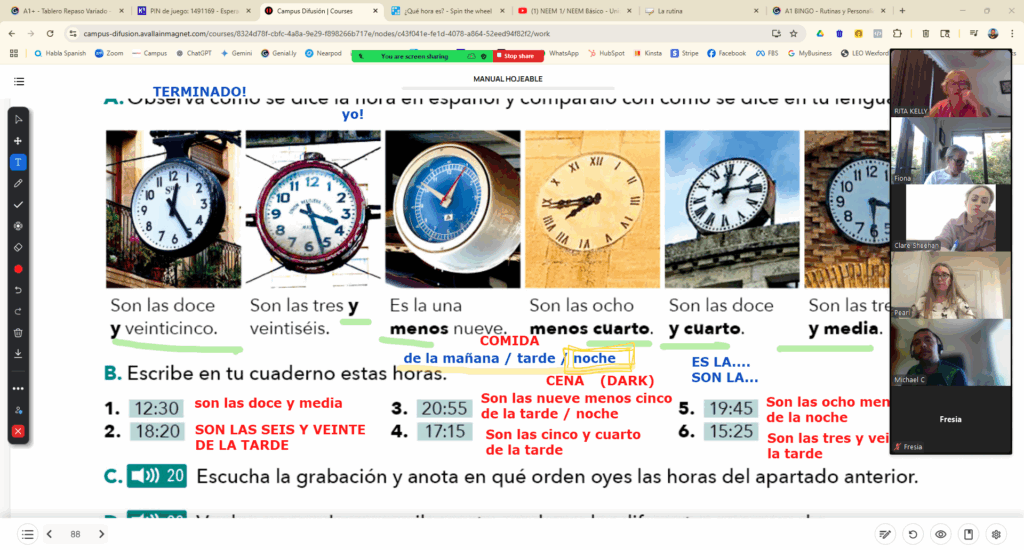This screenshot has width=1024, height=550.
Task: Open the settings gear at bottom
Action: [996, 534]
